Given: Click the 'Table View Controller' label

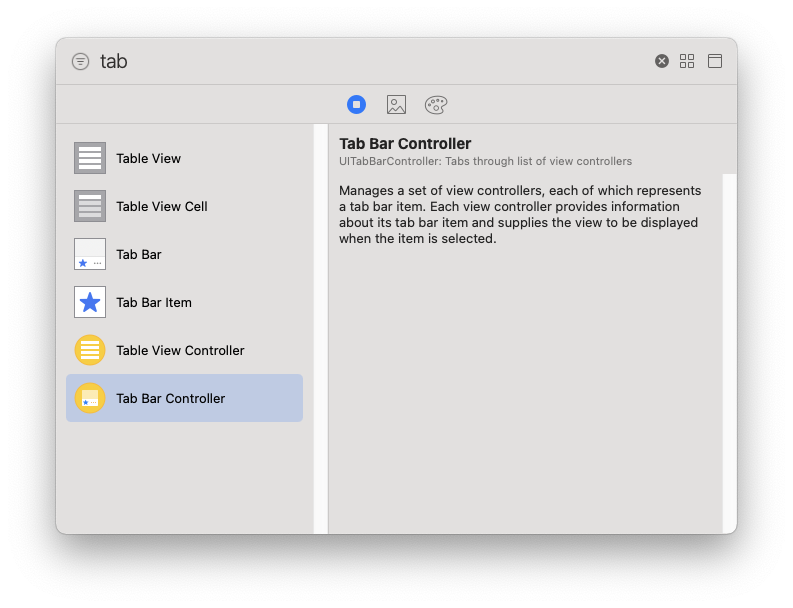Looking at the screenshot, I should 181,351.
